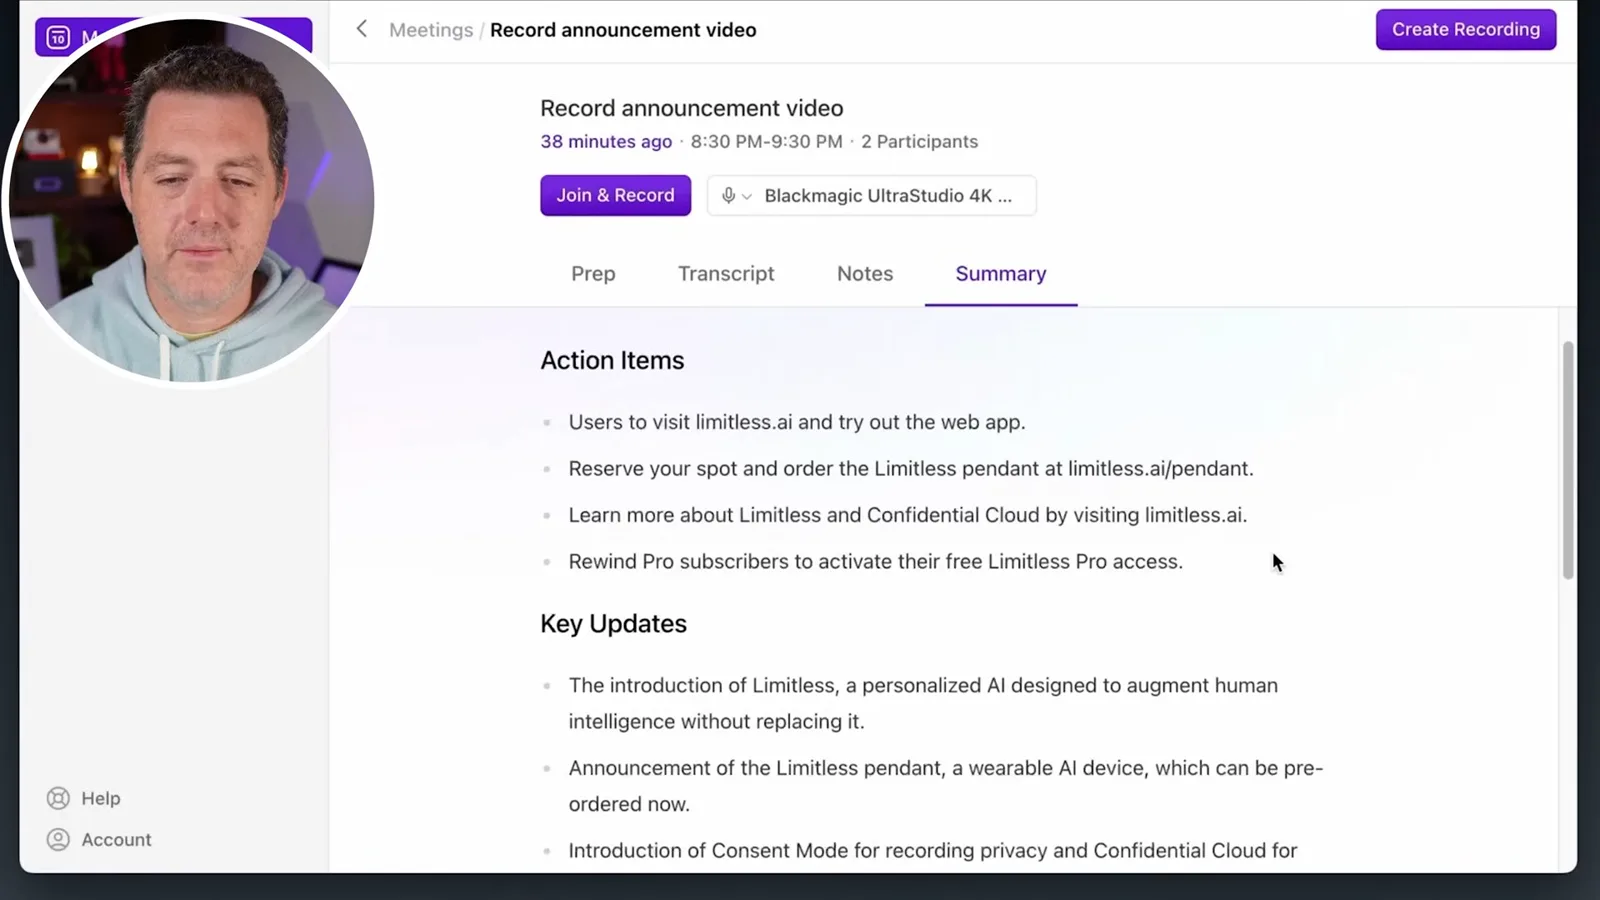Click the 'Action Items' heading
This screenshot has width=1600, height=900.
click(612, 360)
